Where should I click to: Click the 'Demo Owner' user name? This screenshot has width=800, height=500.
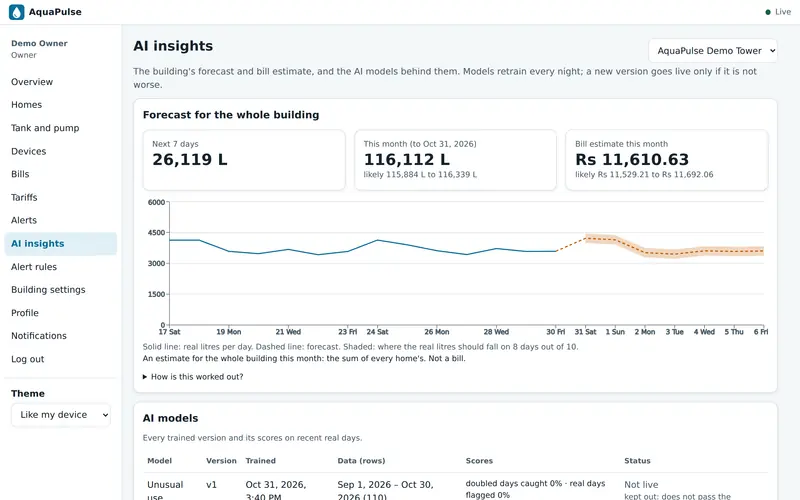click(x=39, y=43)
